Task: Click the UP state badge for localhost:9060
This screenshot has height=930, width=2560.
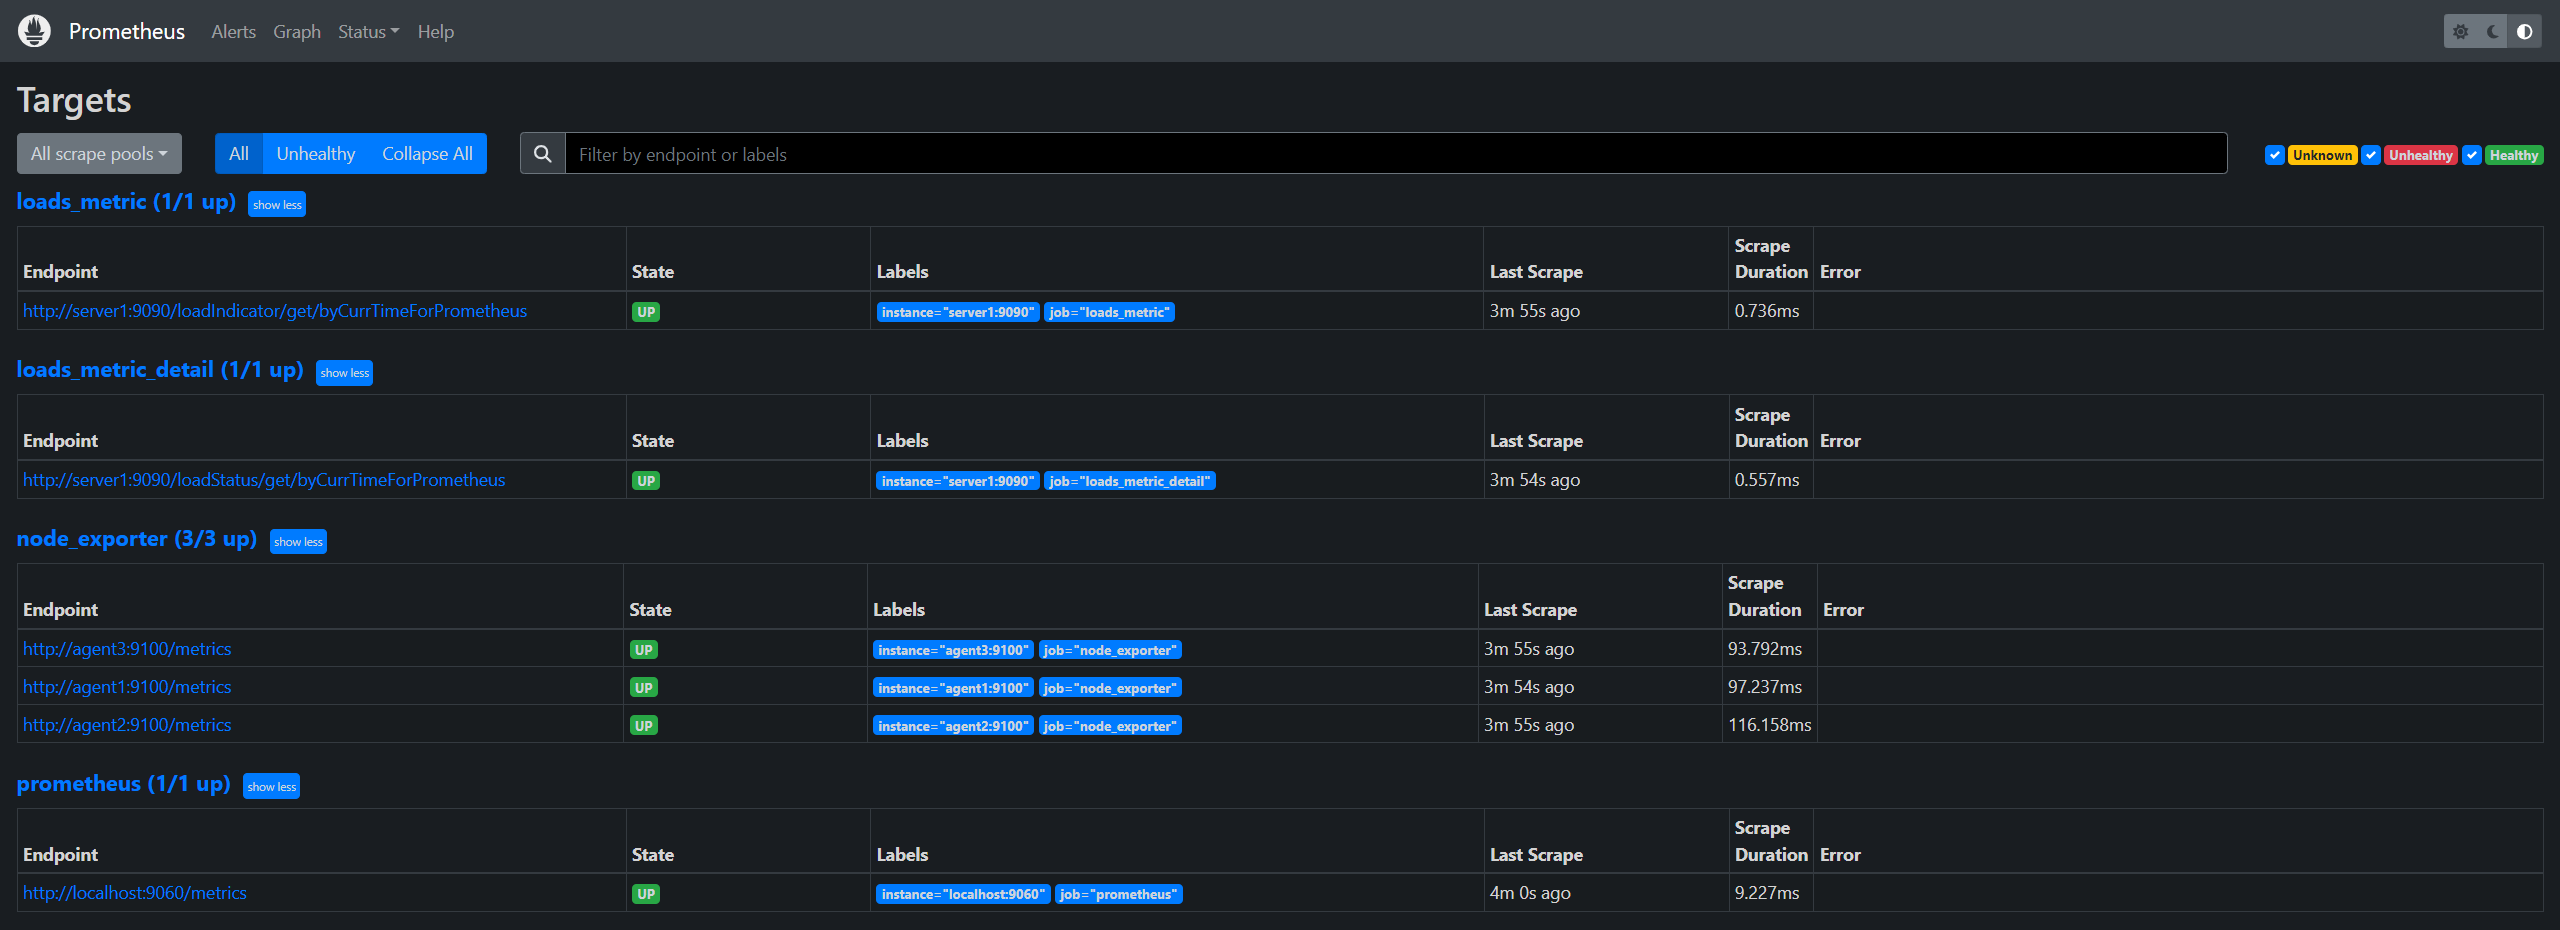Action: click(x=646, y=894)
